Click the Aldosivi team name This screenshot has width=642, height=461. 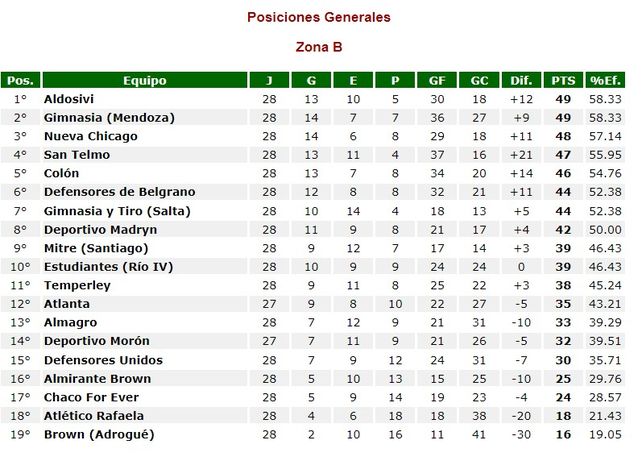(70, 99)
